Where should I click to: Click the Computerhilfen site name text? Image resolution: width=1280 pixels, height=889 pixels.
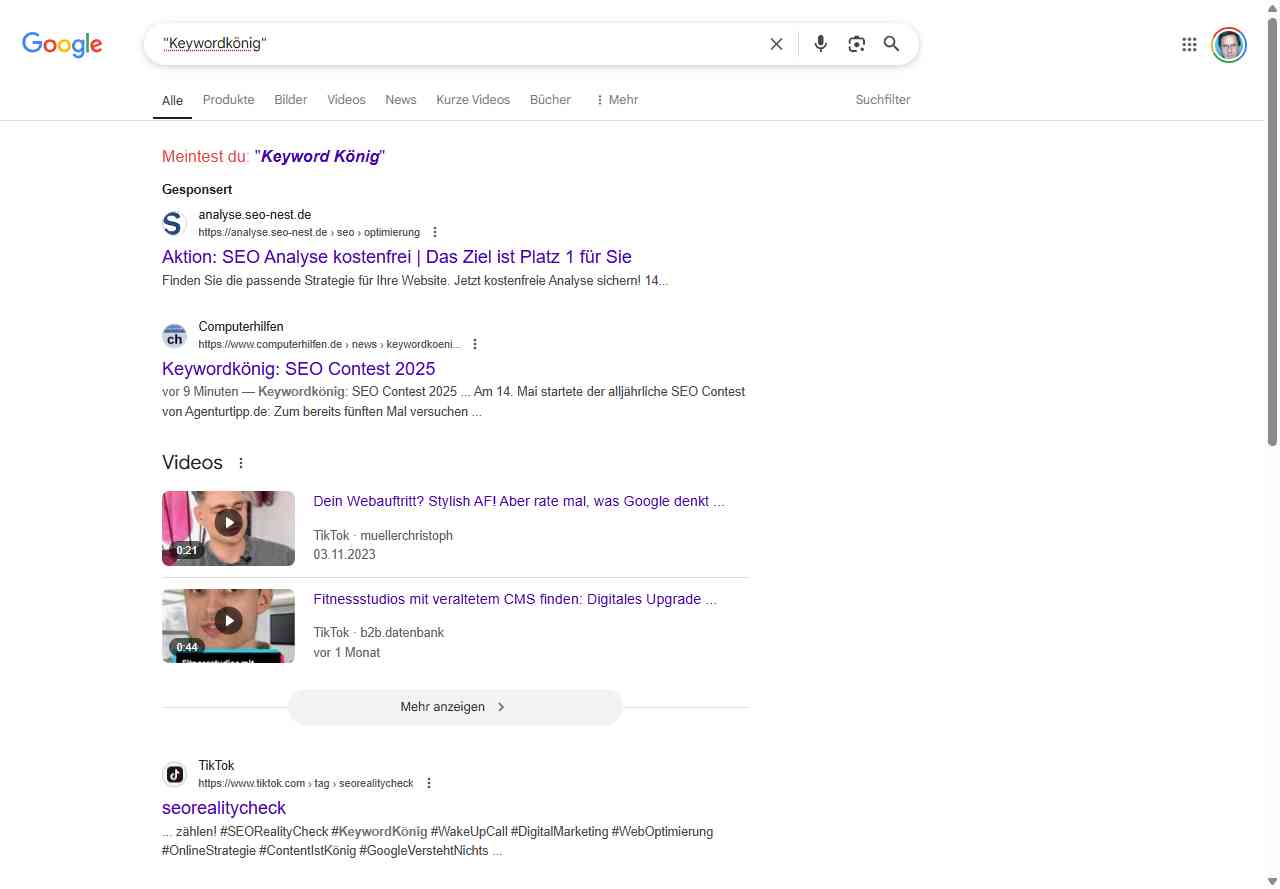(x=241, y=327)
